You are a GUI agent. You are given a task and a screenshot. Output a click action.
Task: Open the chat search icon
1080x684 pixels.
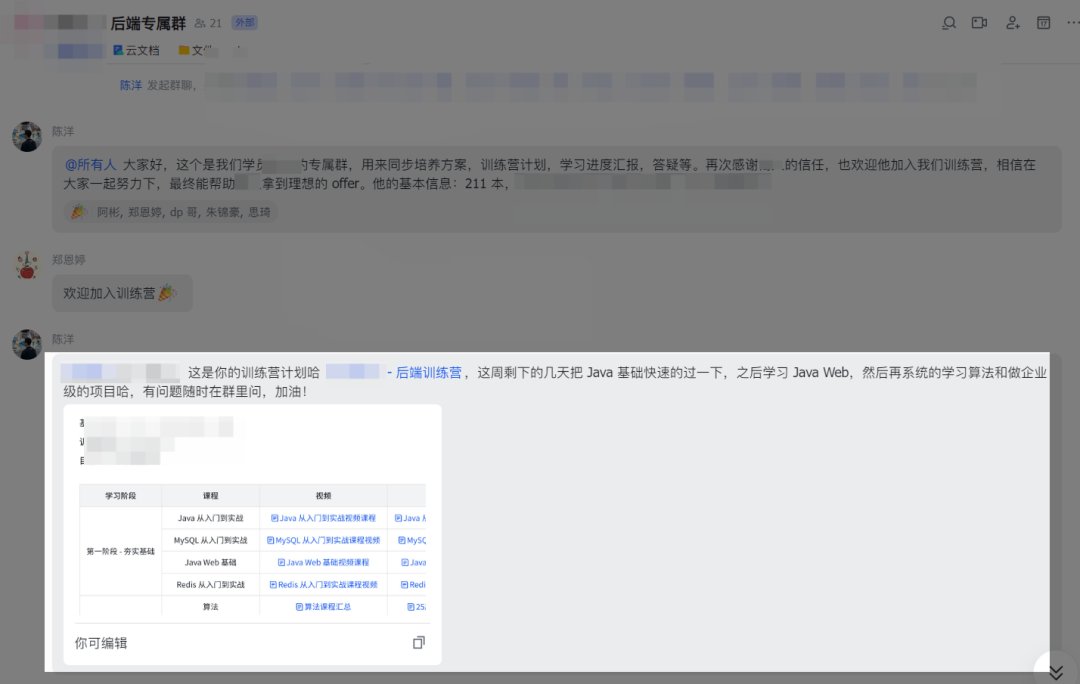948,23
